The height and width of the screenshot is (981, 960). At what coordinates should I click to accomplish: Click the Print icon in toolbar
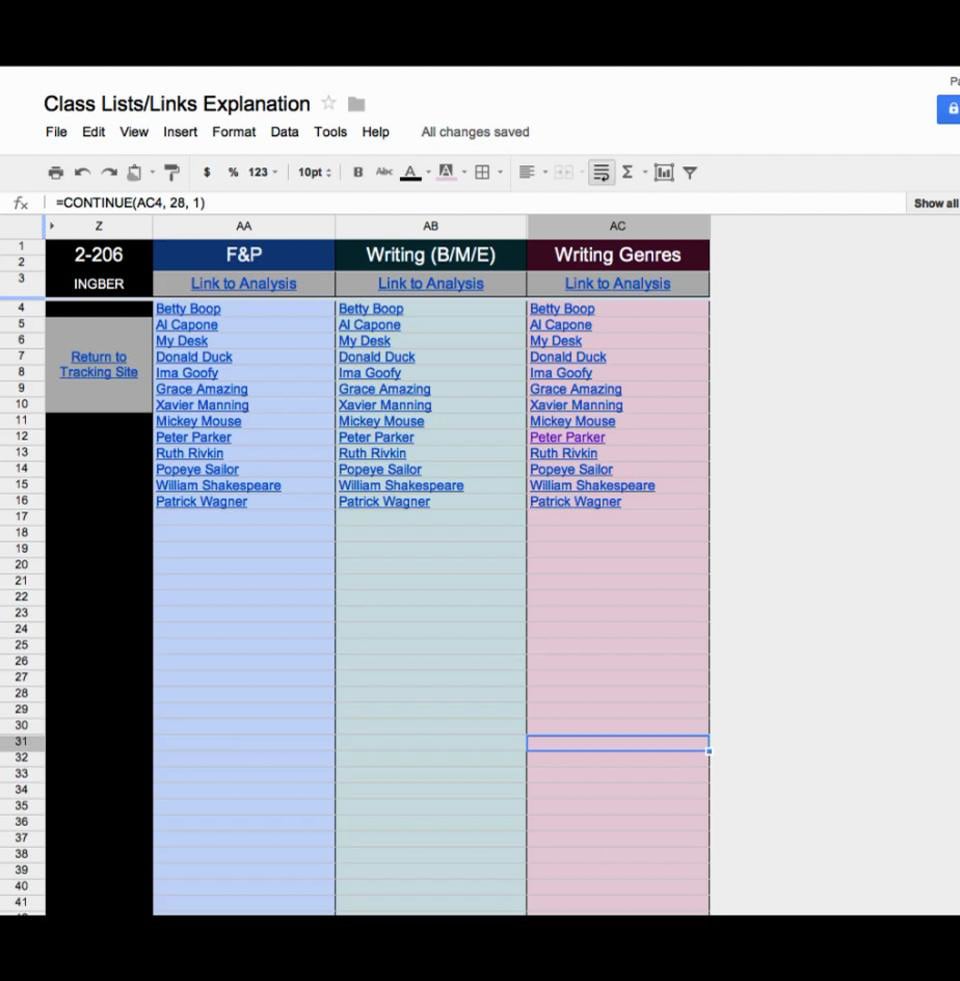pyautogui.click(x=56, y=173)
